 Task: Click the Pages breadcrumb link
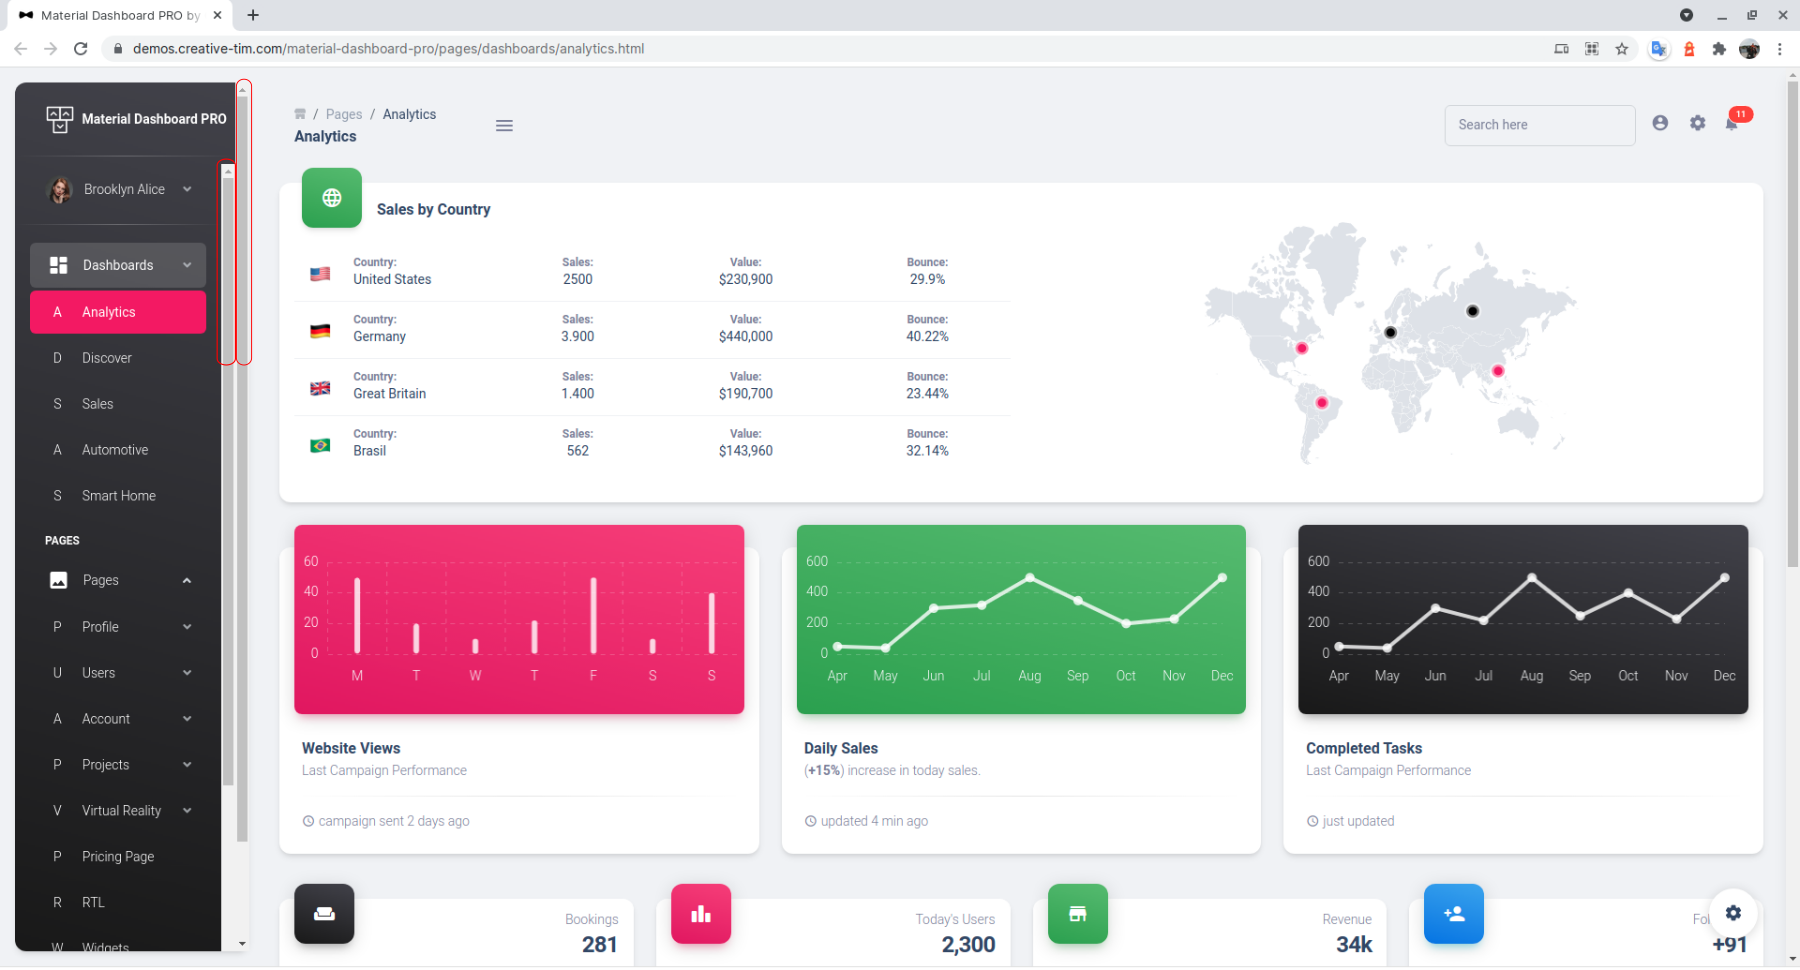click(x=344, y=114)
